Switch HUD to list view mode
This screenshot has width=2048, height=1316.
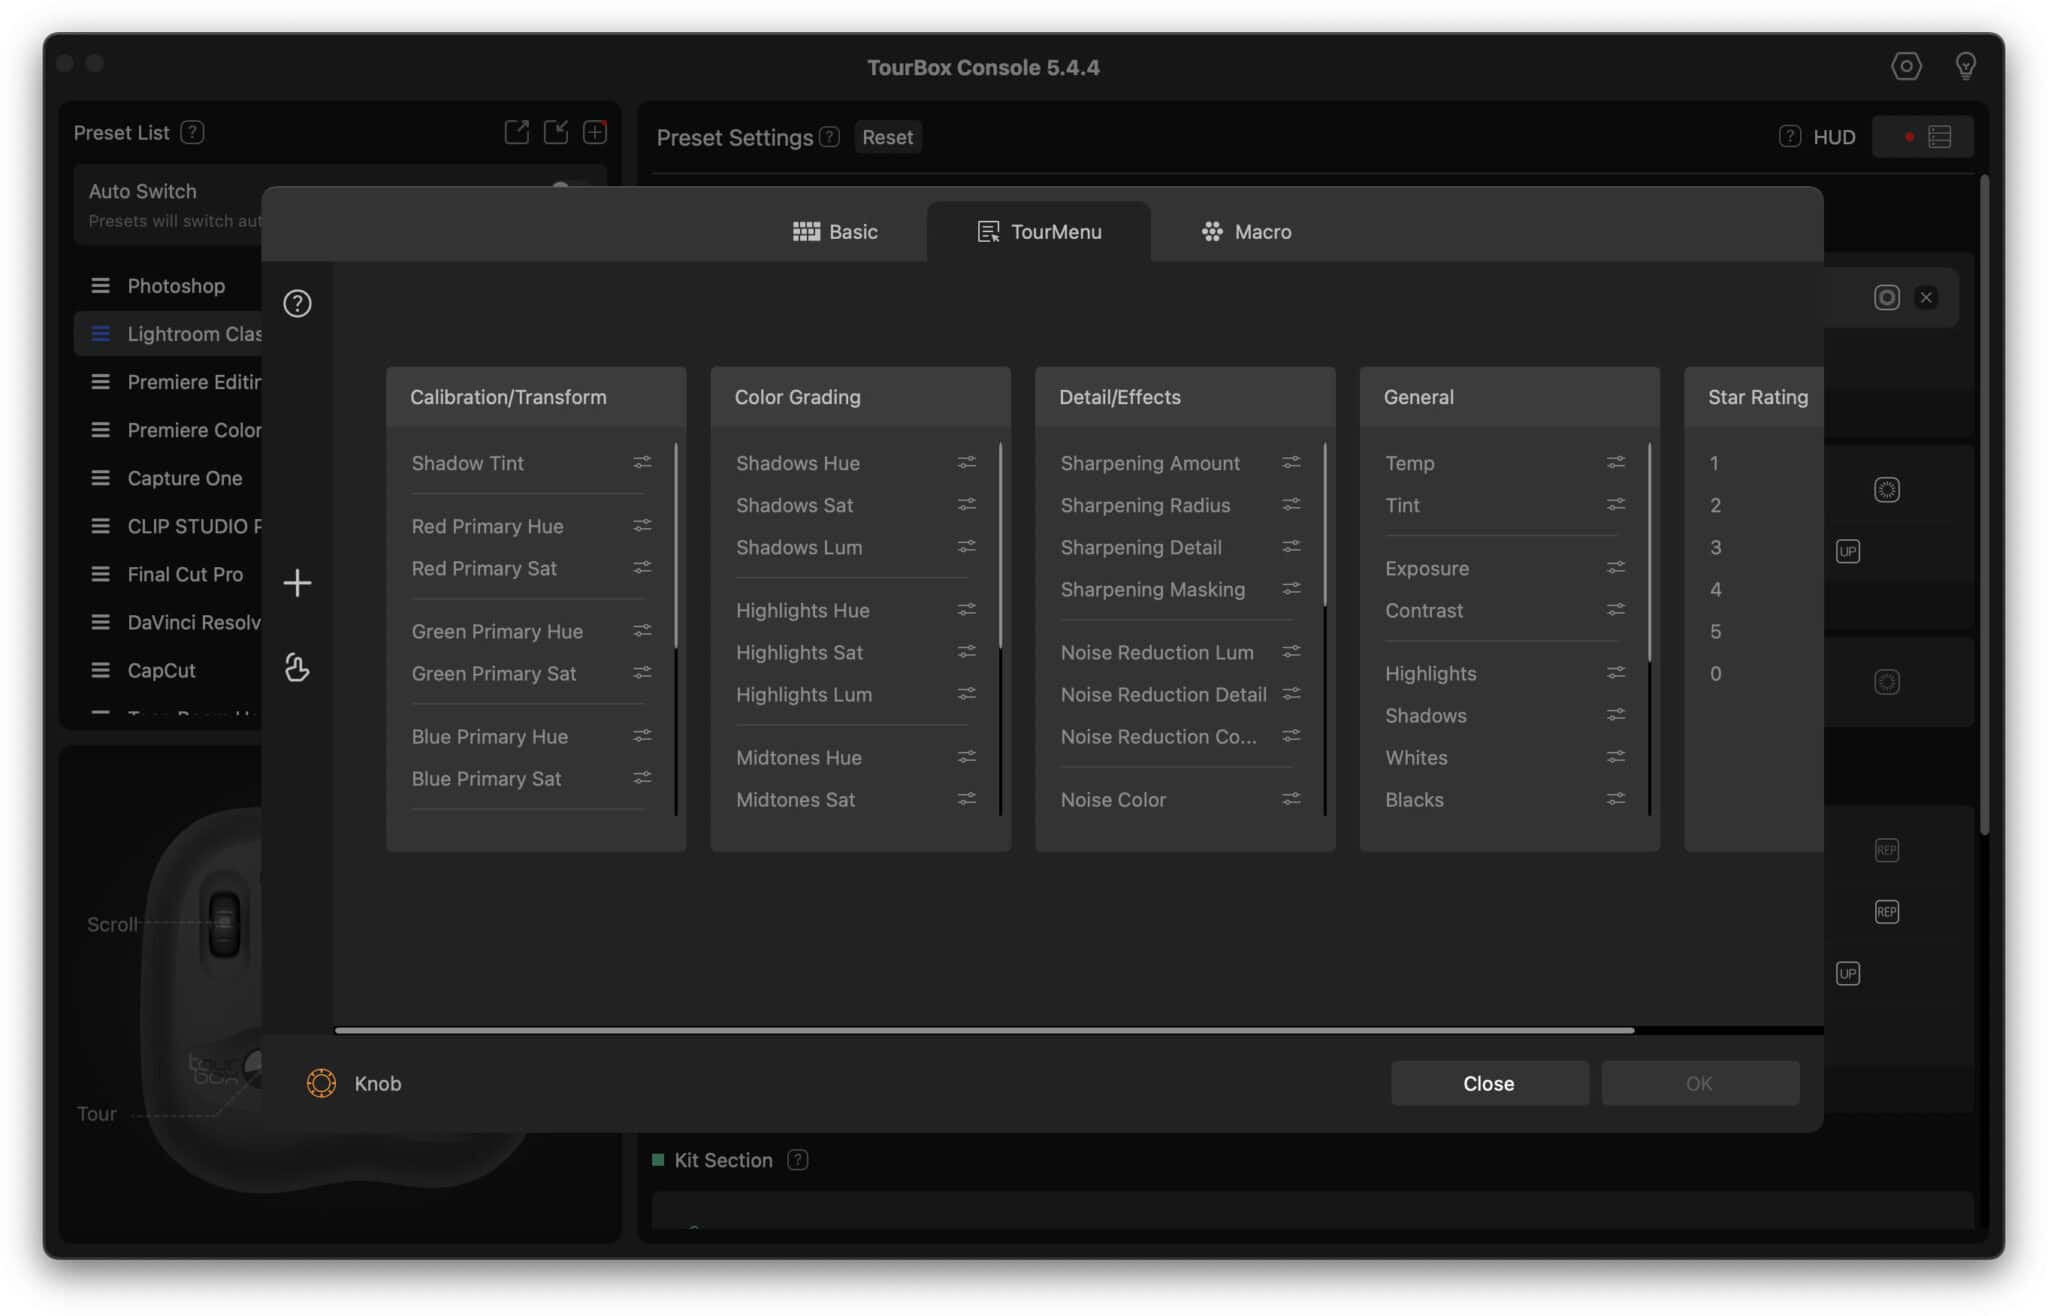tap(1941, 136)
